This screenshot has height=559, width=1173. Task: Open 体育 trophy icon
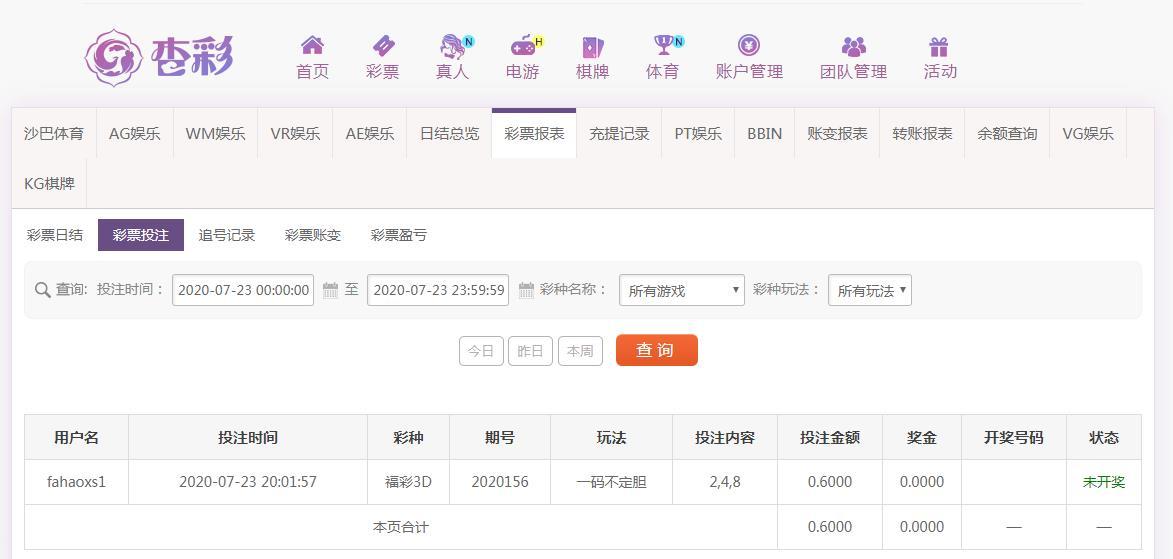tap(663, 46)
